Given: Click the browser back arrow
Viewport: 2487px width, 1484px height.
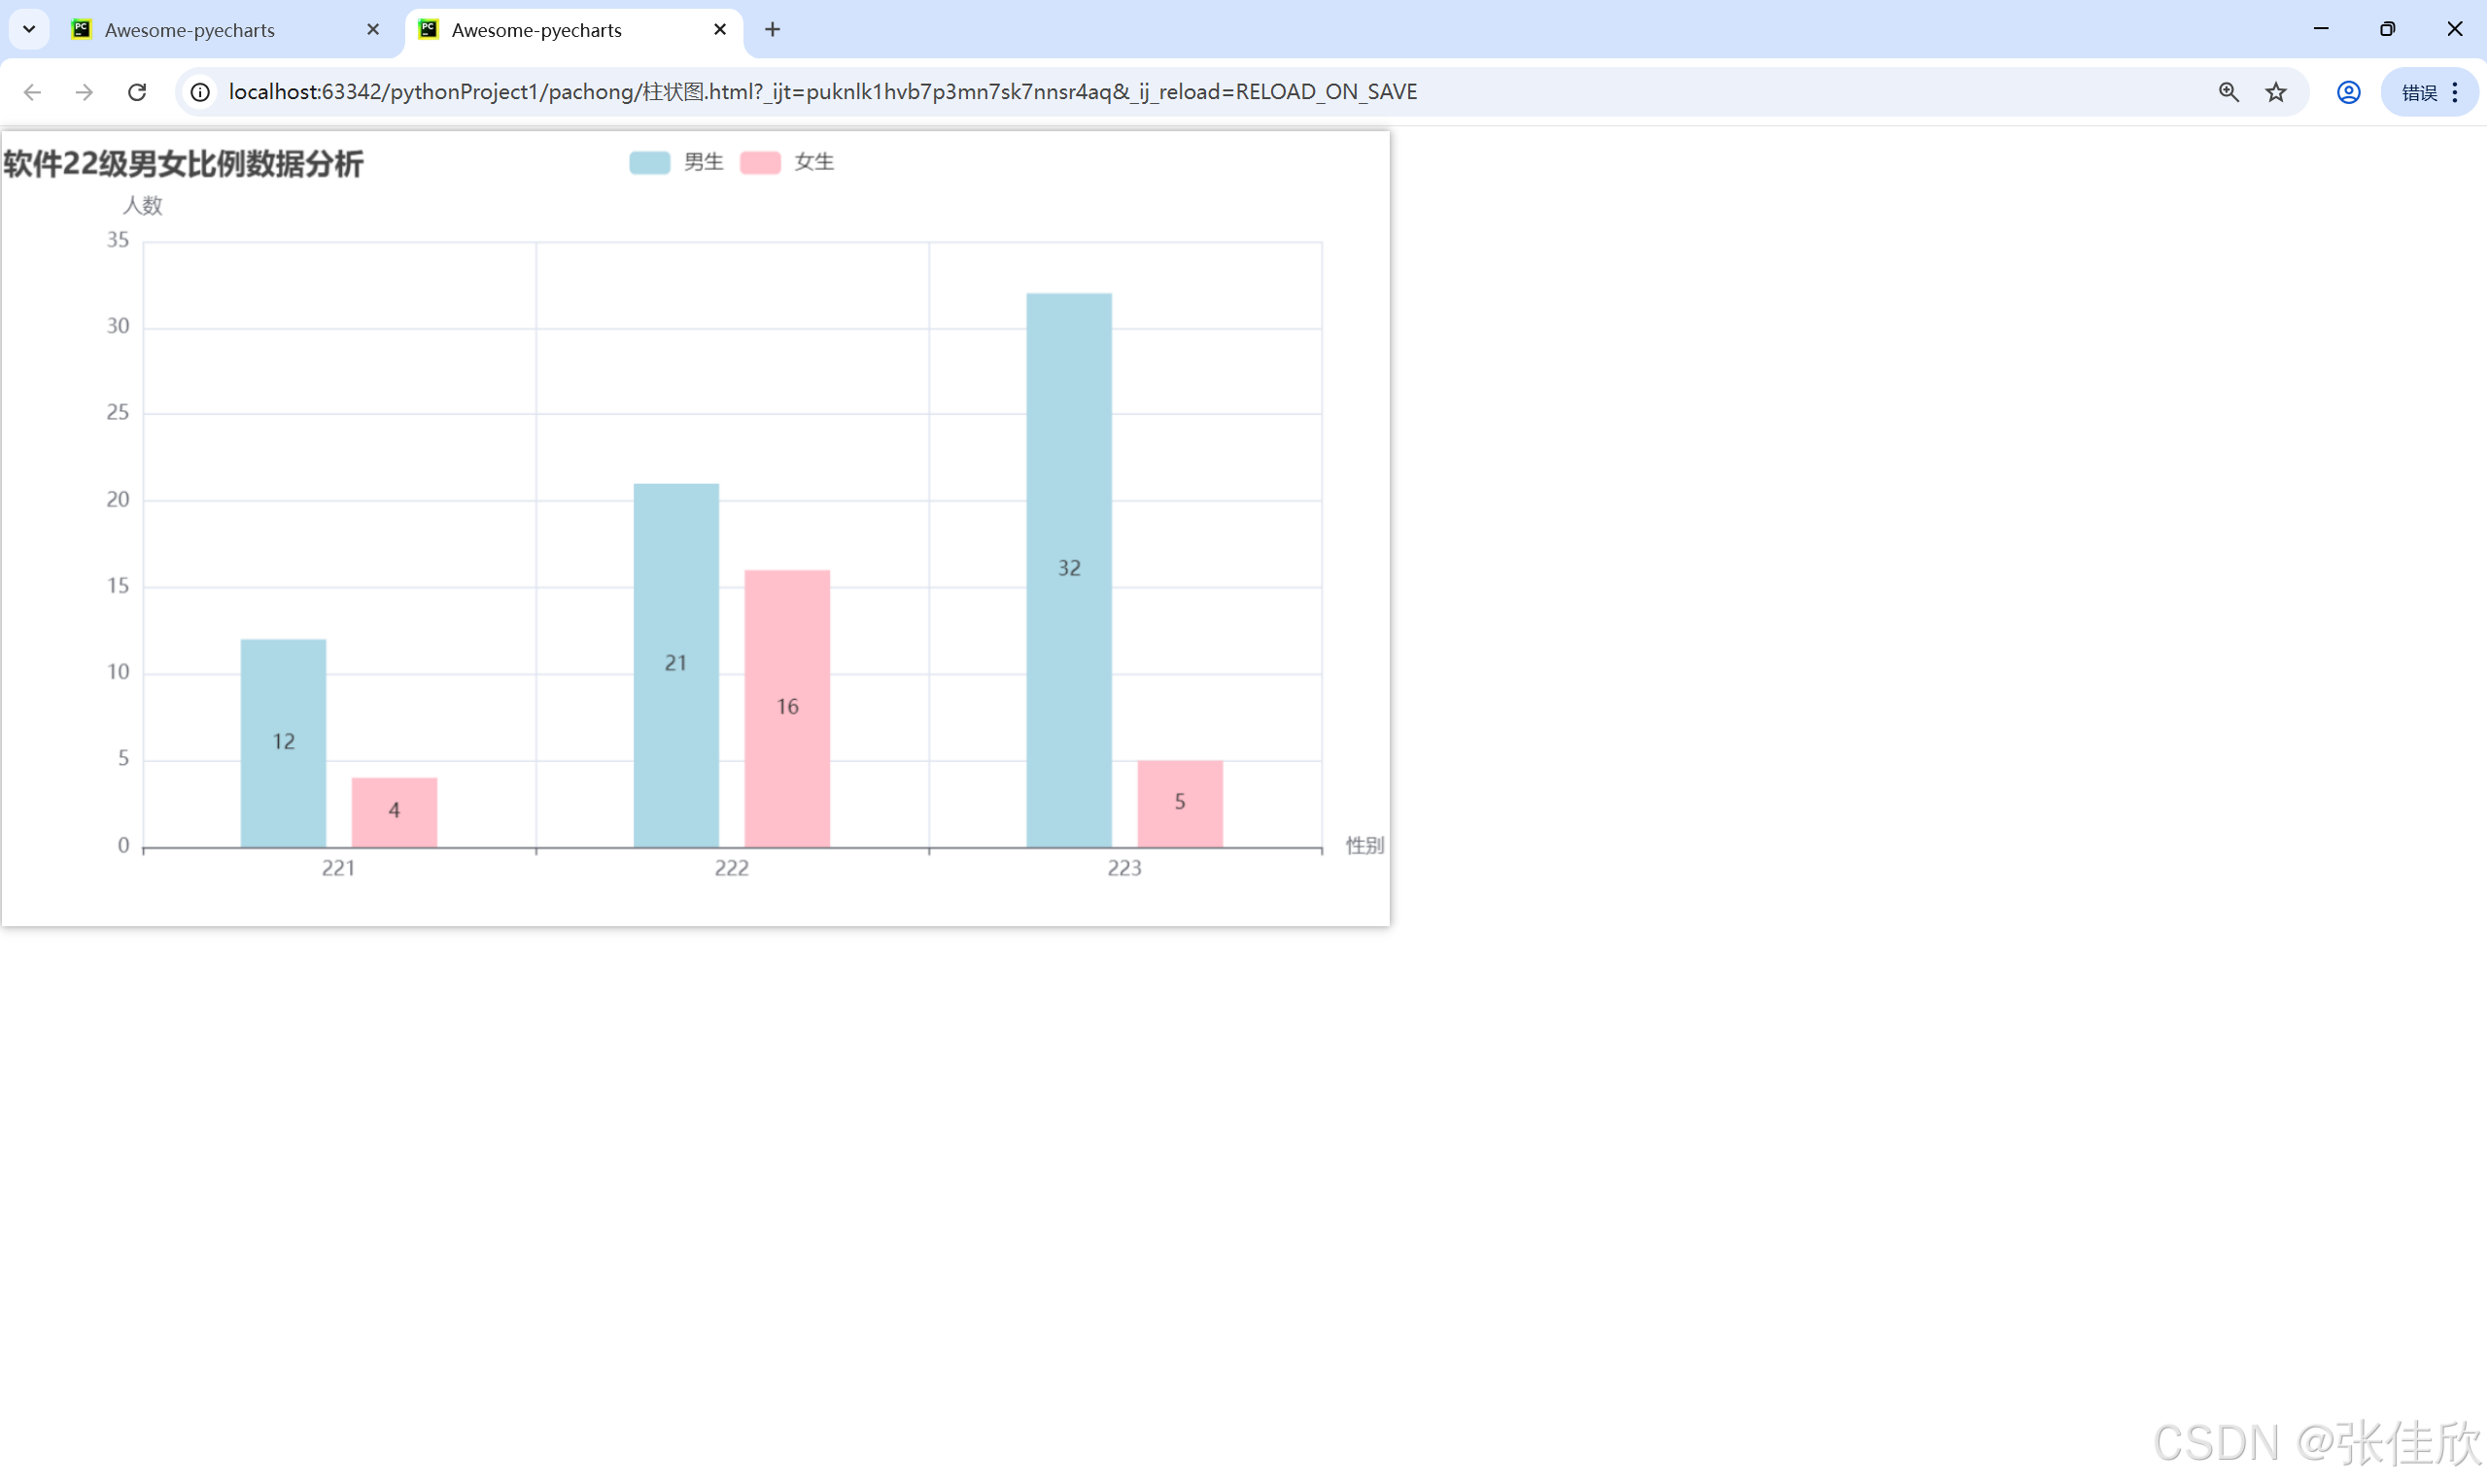Looking at the screenshot, I should pos(32,92).
